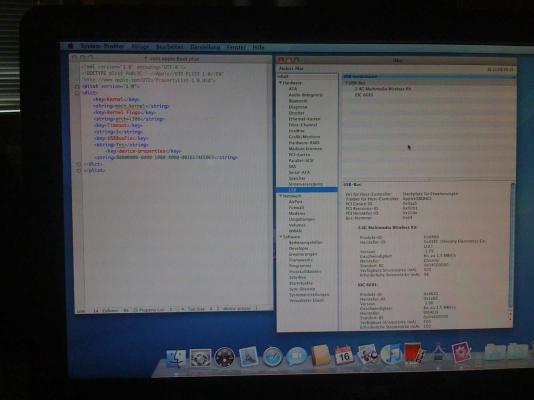
Task: Open the Ablage menu
Action: 140,47
